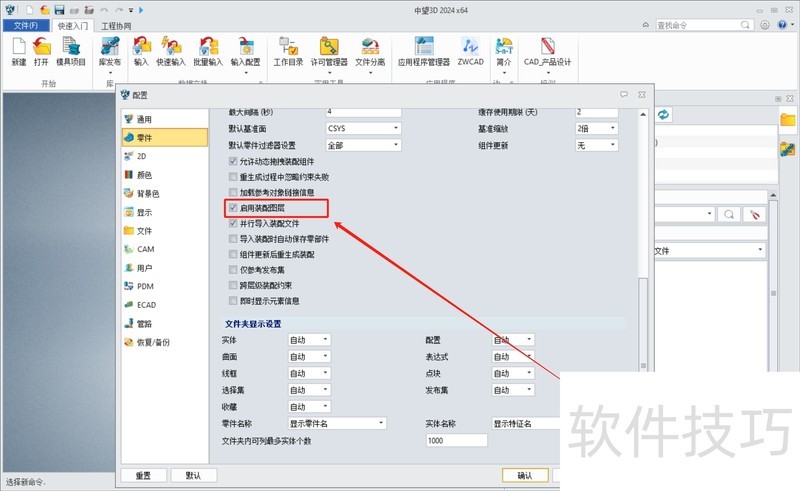Click the 批量输入 batch import icon
The width and height of the screenshot is (800, 491).
tap(208, 52)
